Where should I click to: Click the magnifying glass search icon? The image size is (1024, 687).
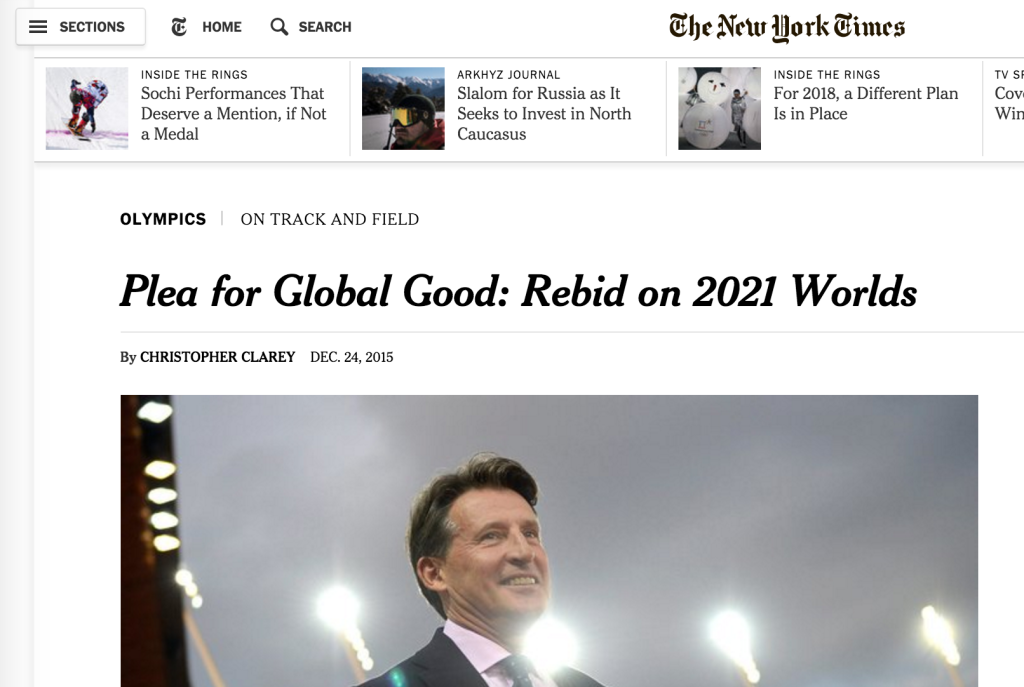[x=279, y=27]
